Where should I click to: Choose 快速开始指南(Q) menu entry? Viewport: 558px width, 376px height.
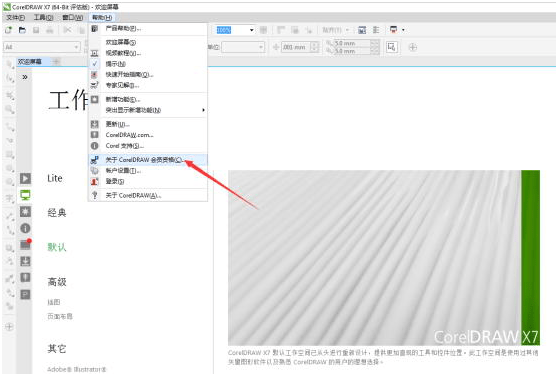click(x=129, y=75)
